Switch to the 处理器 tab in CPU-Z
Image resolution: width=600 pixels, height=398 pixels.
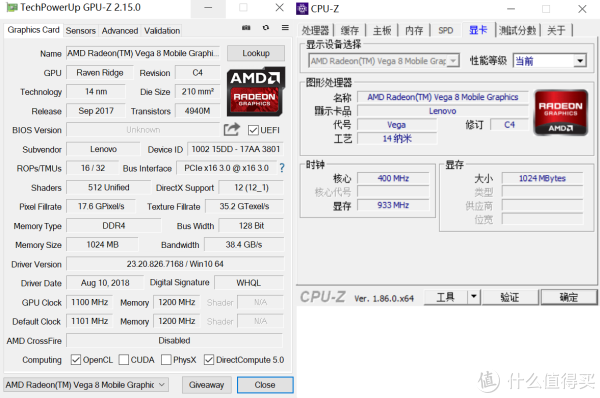[x=315, y=30]
